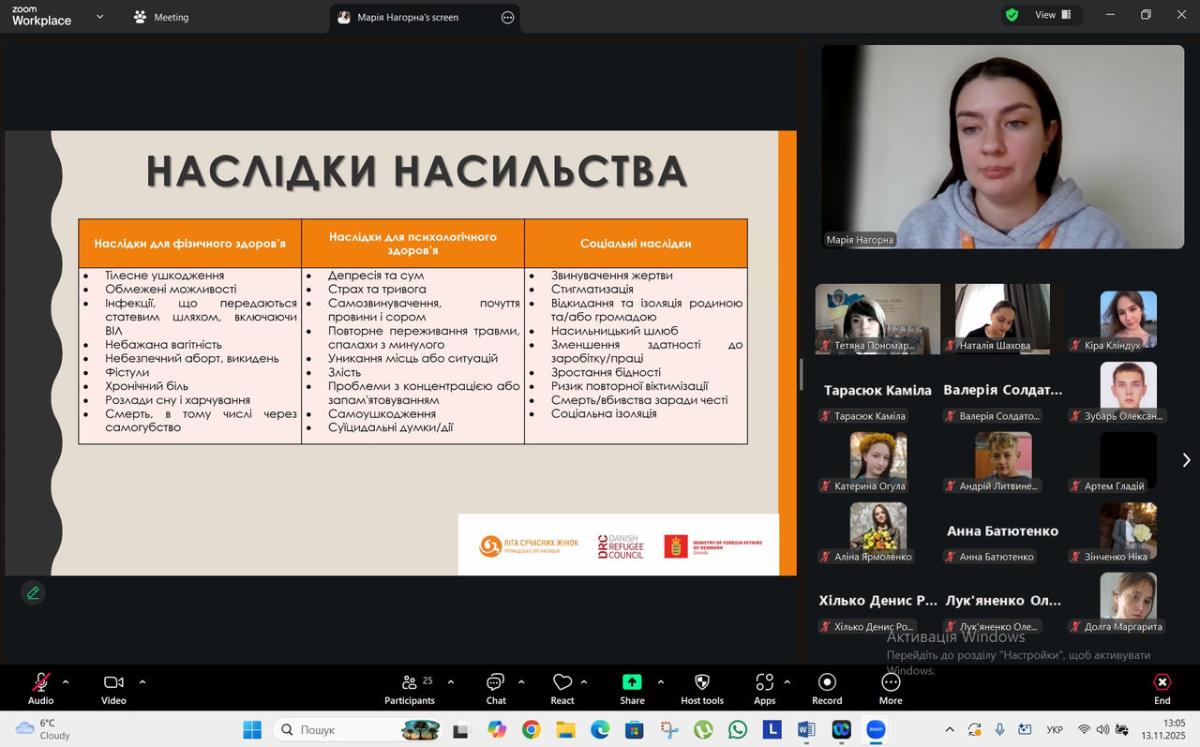Change layout using the View button

(x=1052, y=15)
